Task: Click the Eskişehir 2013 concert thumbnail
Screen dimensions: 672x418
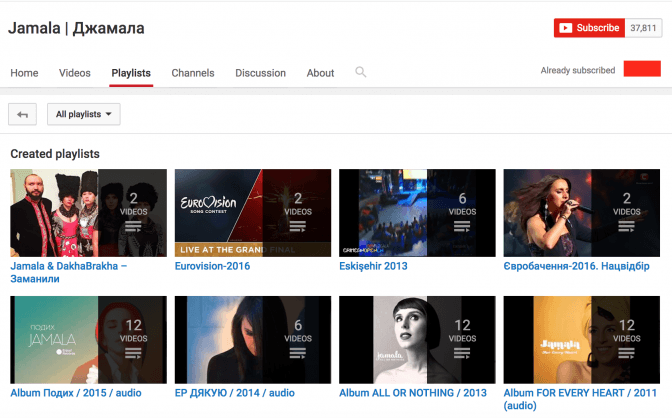Action: pyautogui.click(x=417, y=213)
